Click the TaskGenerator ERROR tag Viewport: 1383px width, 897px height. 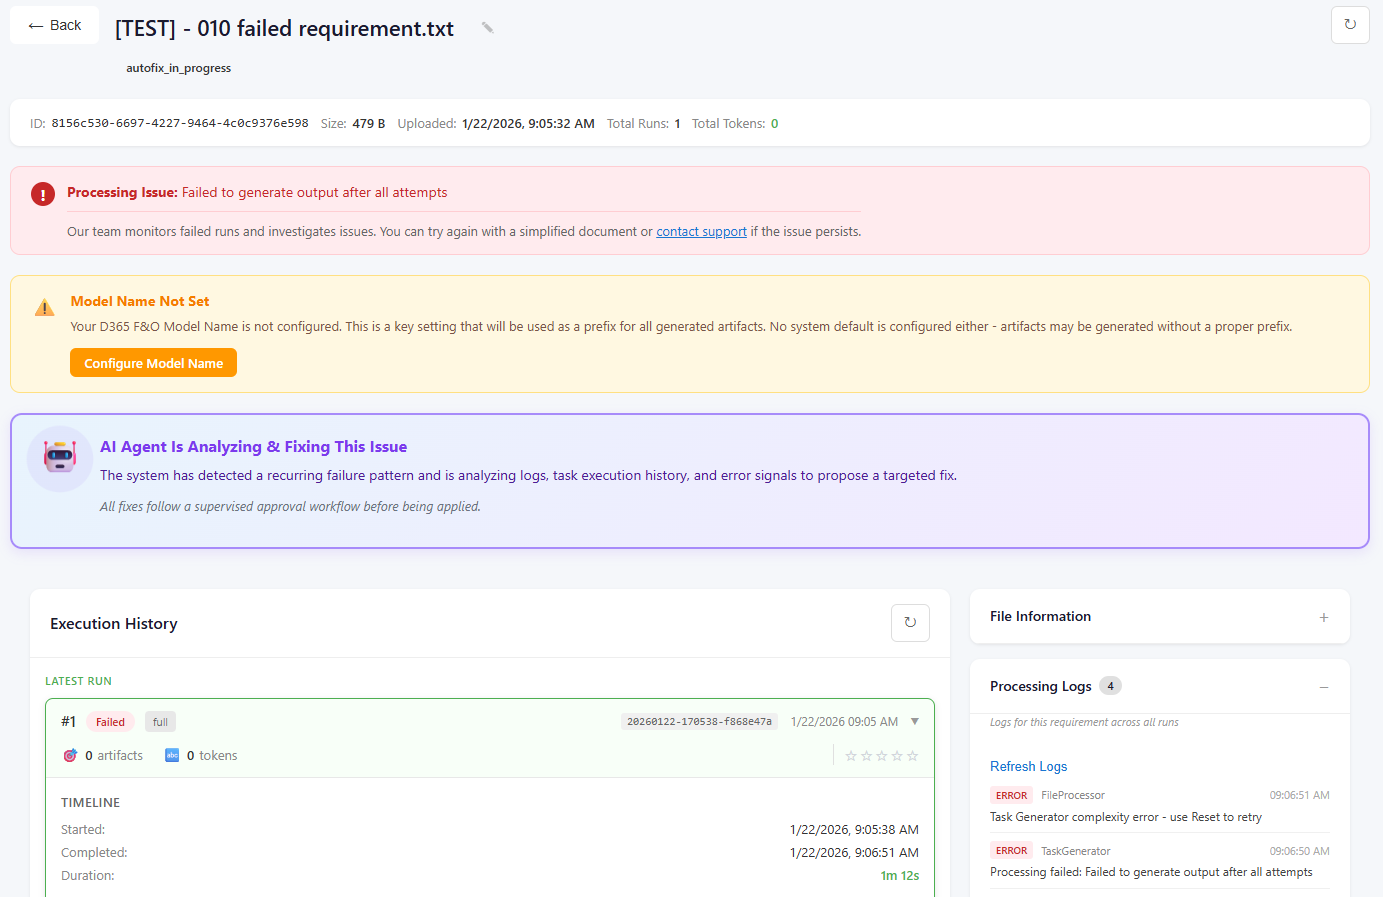click(1011, 851)
